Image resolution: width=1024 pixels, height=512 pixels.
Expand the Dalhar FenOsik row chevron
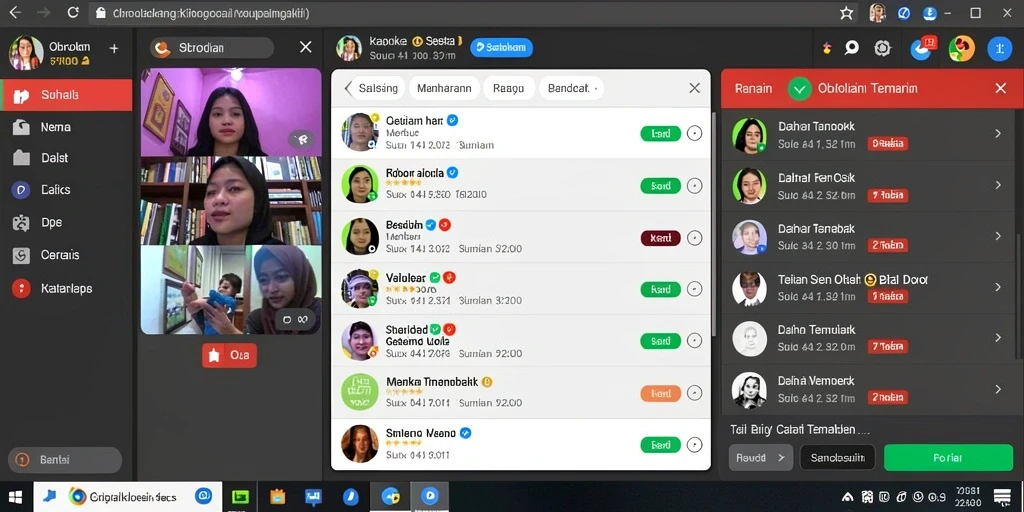pos(998,185)
